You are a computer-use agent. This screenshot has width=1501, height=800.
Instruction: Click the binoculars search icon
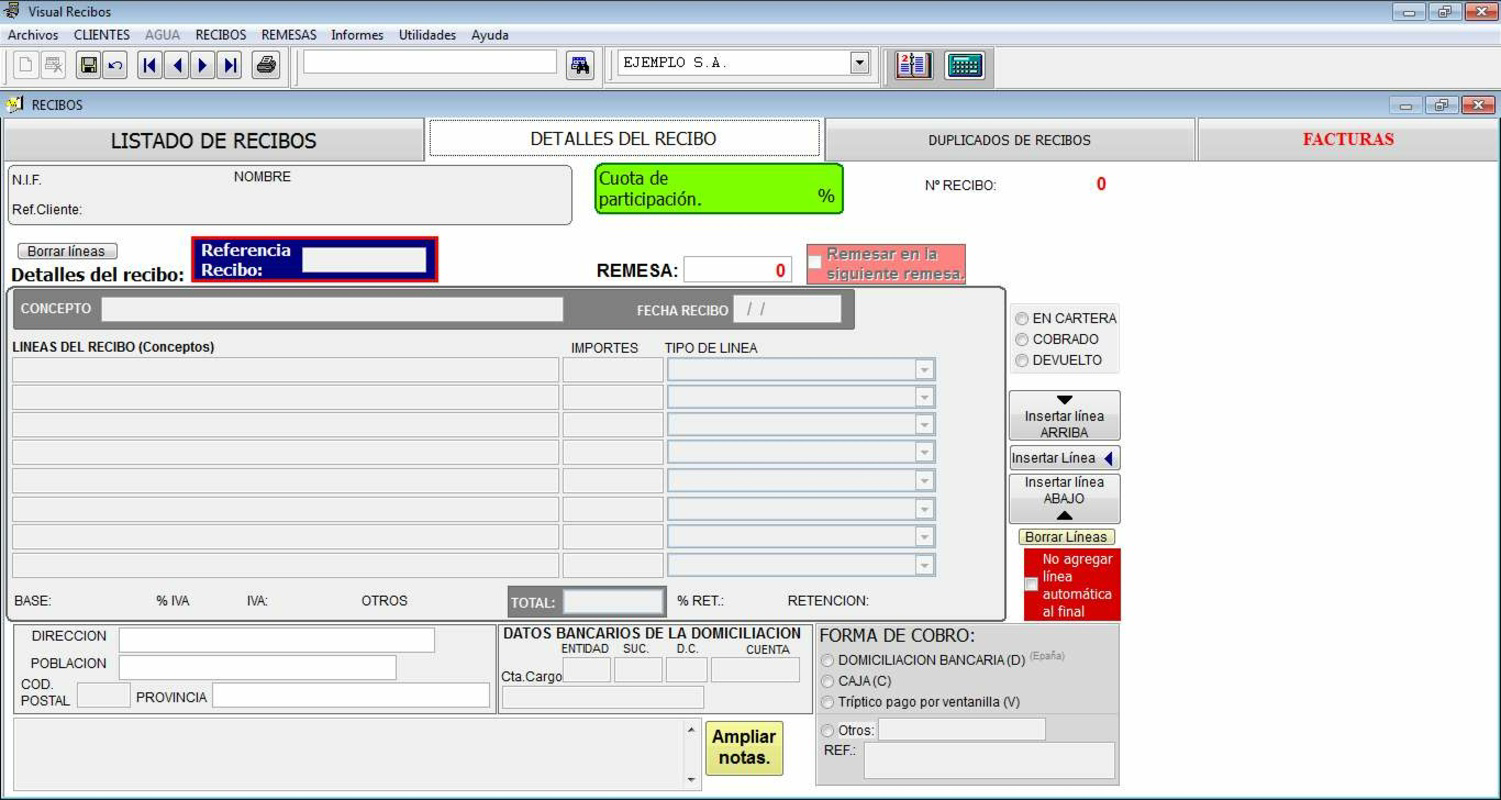580,65
